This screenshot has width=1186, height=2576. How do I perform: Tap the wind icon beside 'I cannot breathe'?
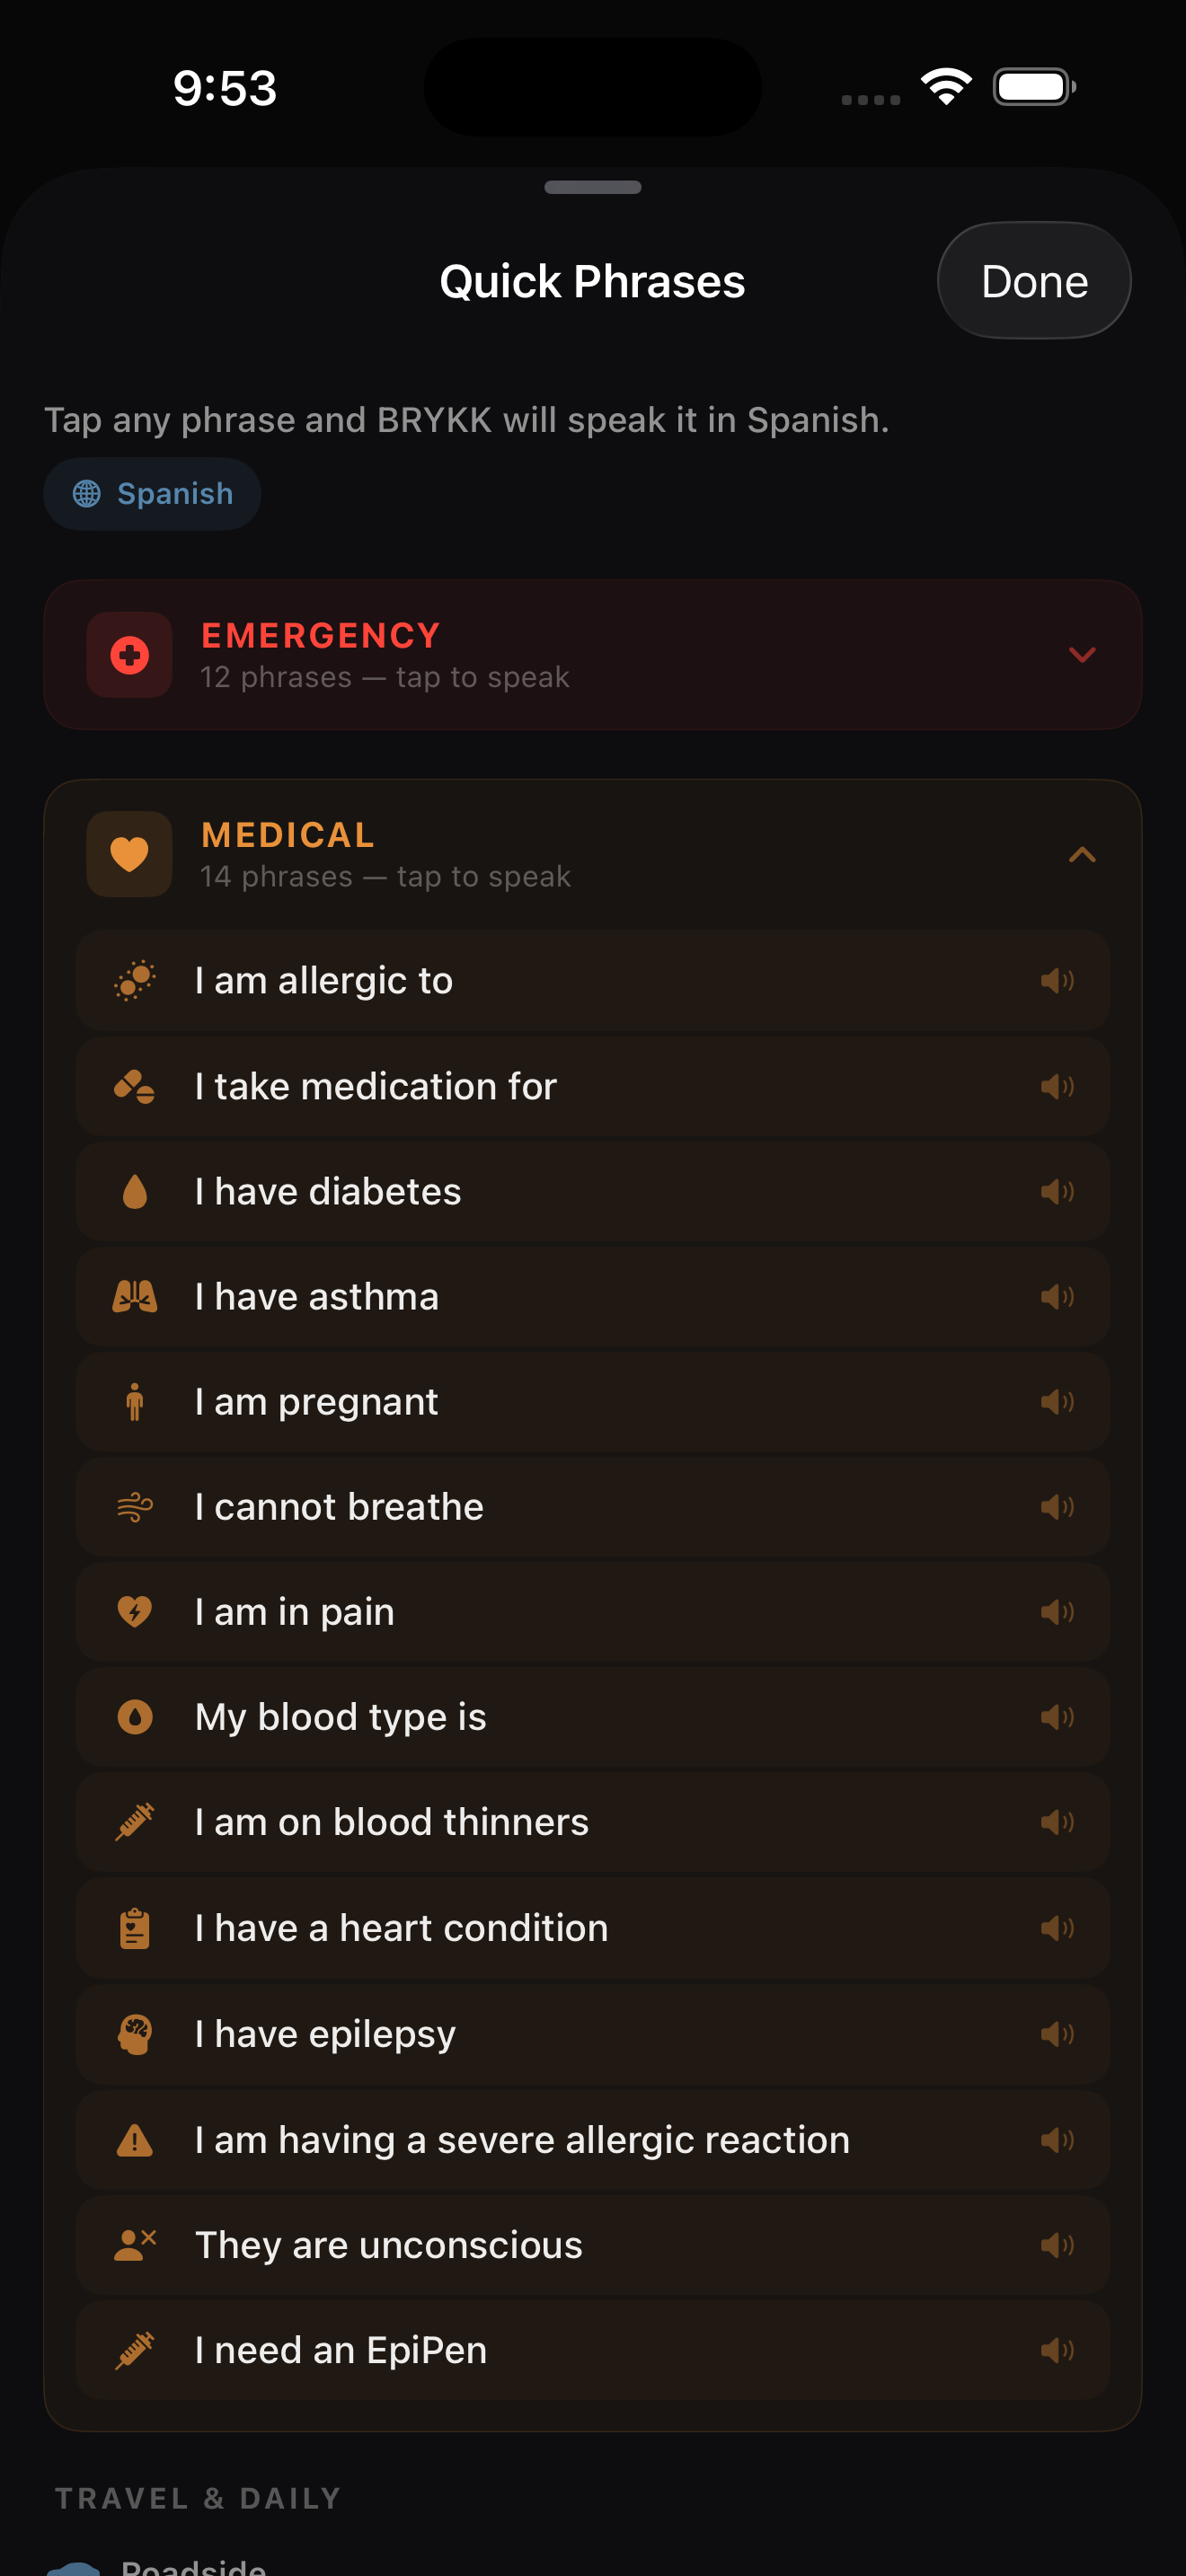(134, 1506)
